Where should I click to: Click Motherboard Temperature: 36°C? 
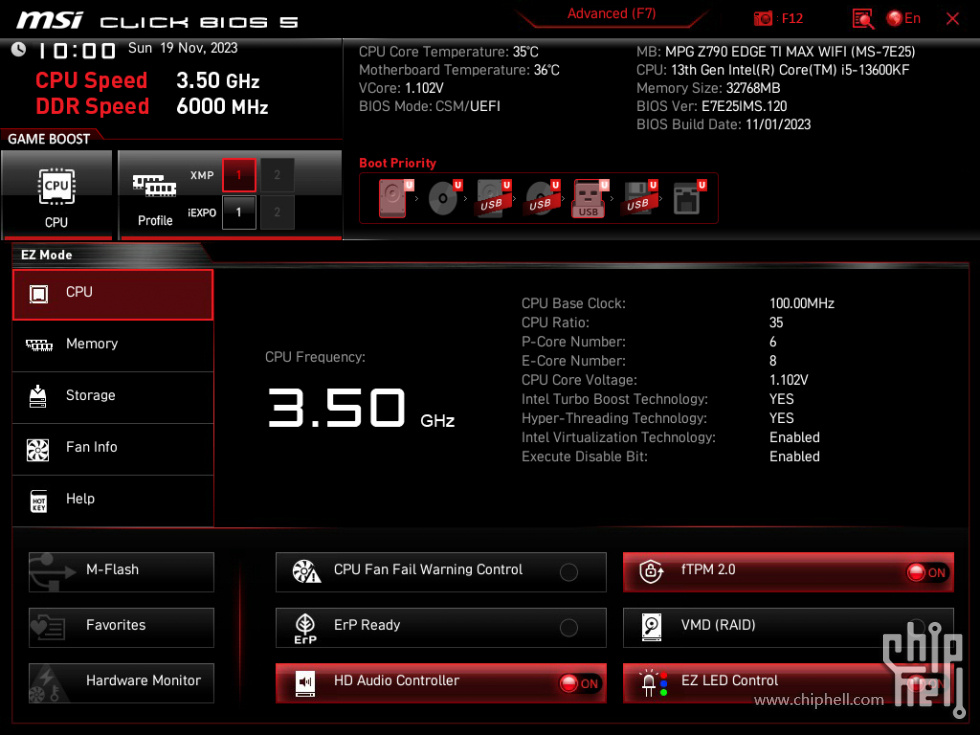[x=459, y=70]
